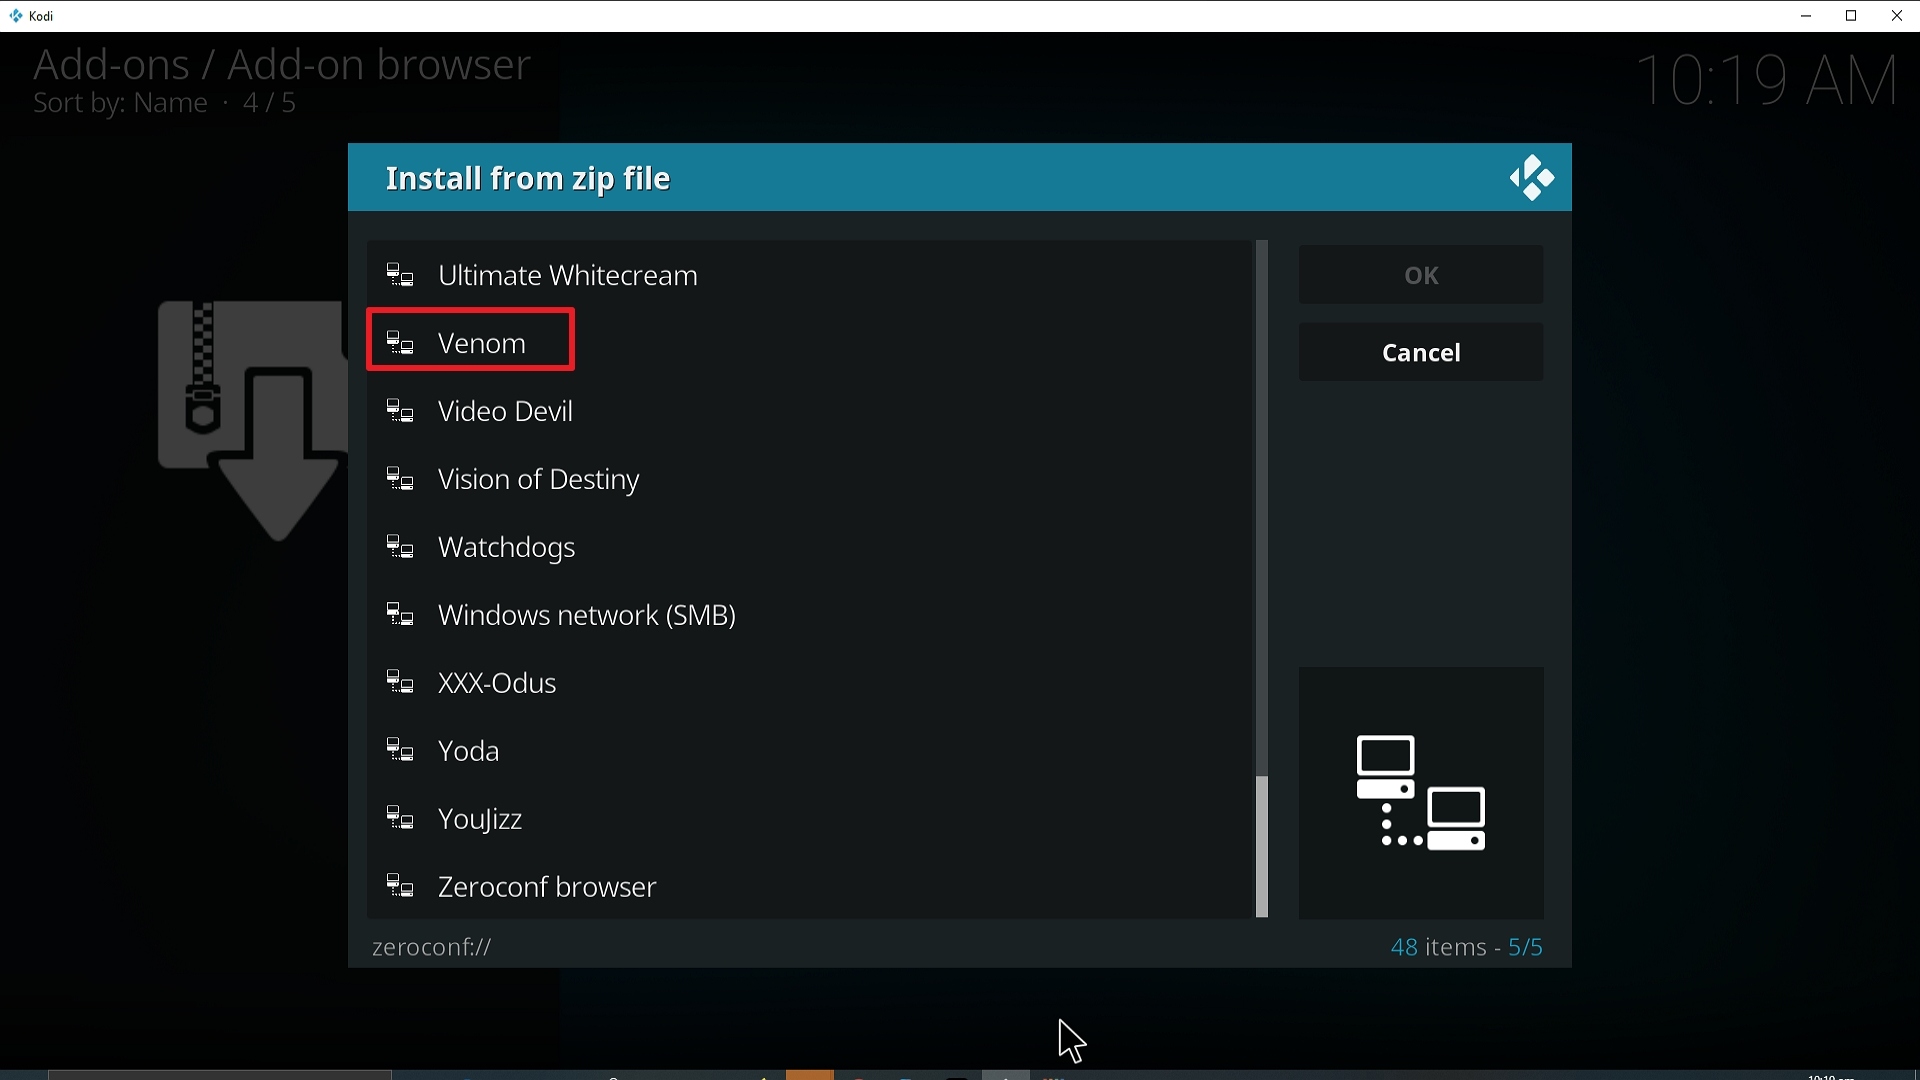
Task: Select the YouJizz source
Action: (809, 820)
